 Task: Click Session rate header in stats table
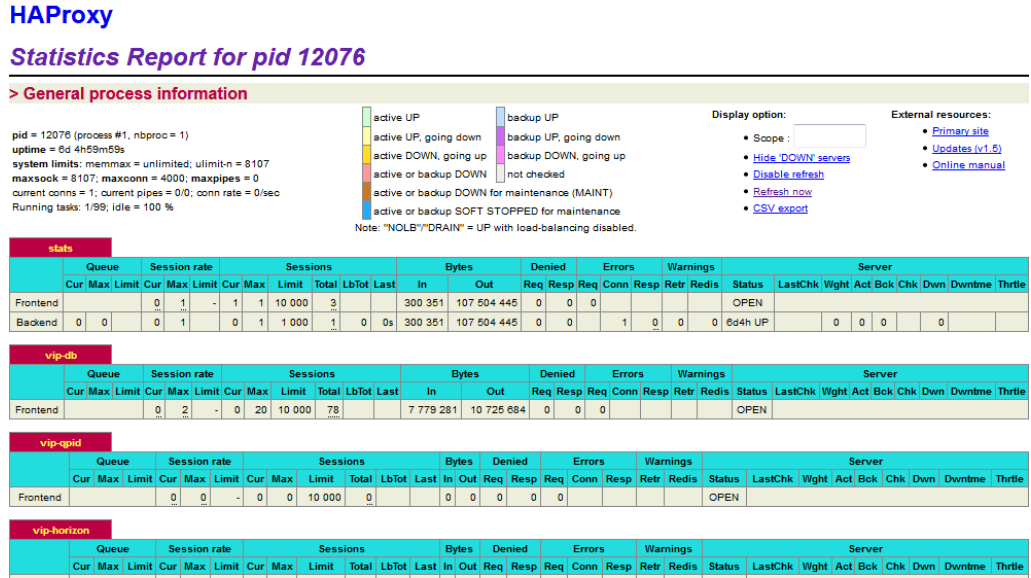pyautogui.click(x=181, y=266)
